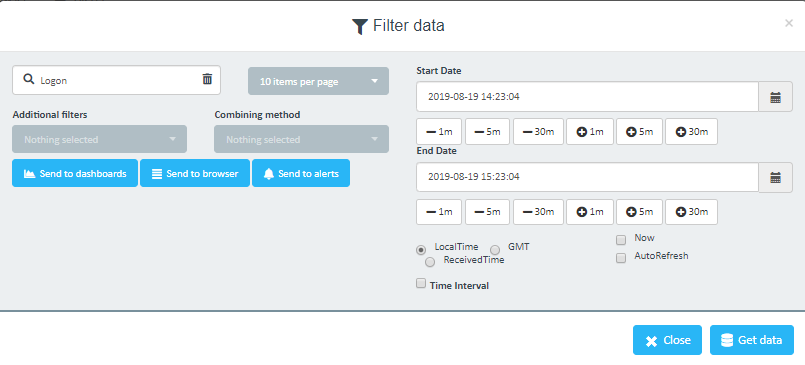Open the Start Date calendar picker

point(775,97)
